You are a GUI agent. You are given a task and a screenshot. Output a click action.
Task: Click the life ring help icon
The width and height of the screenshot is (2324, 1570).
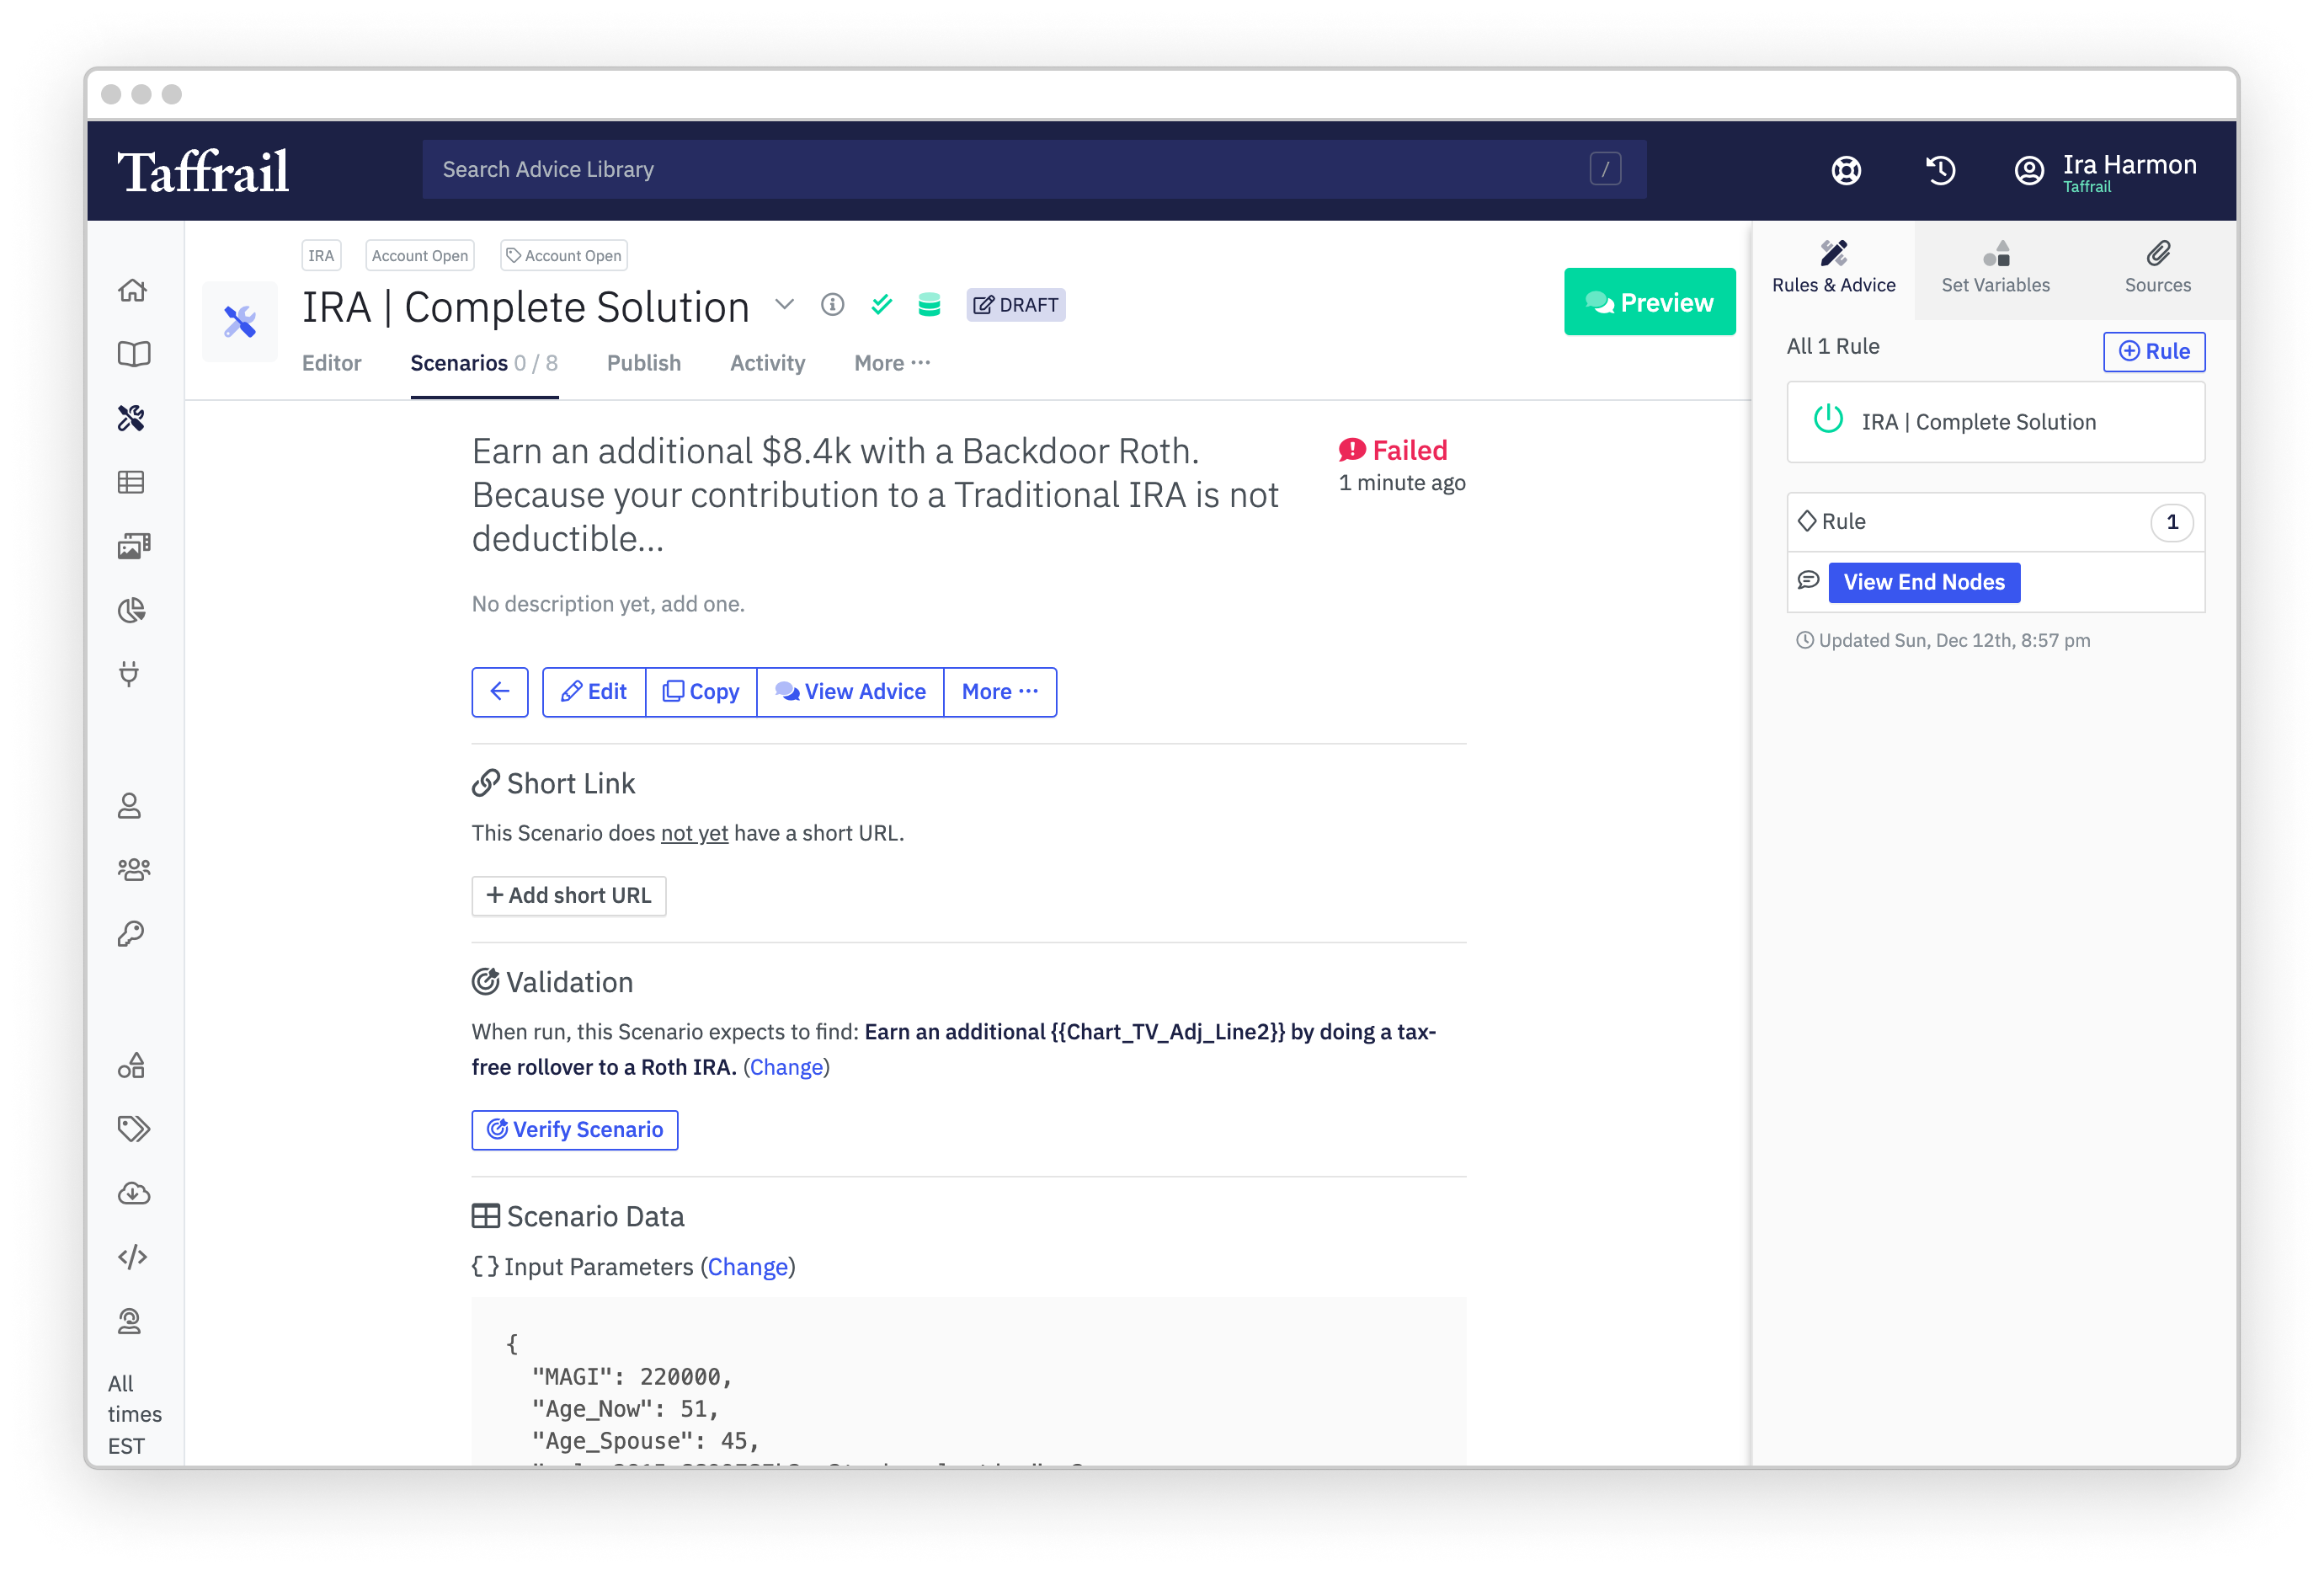point(1846,170)
